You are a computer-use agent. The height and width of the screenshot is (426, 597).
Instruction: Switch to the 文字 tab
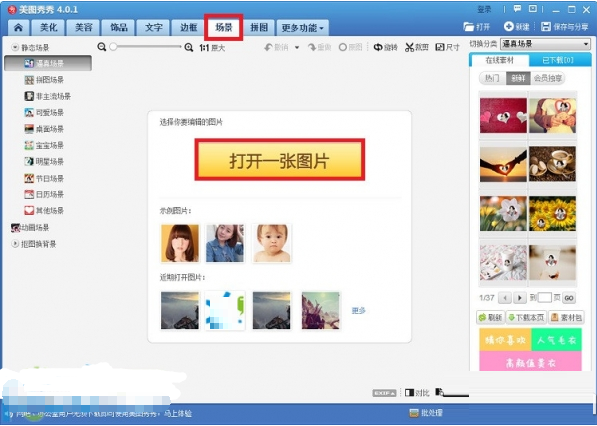(x=154, y=28)
